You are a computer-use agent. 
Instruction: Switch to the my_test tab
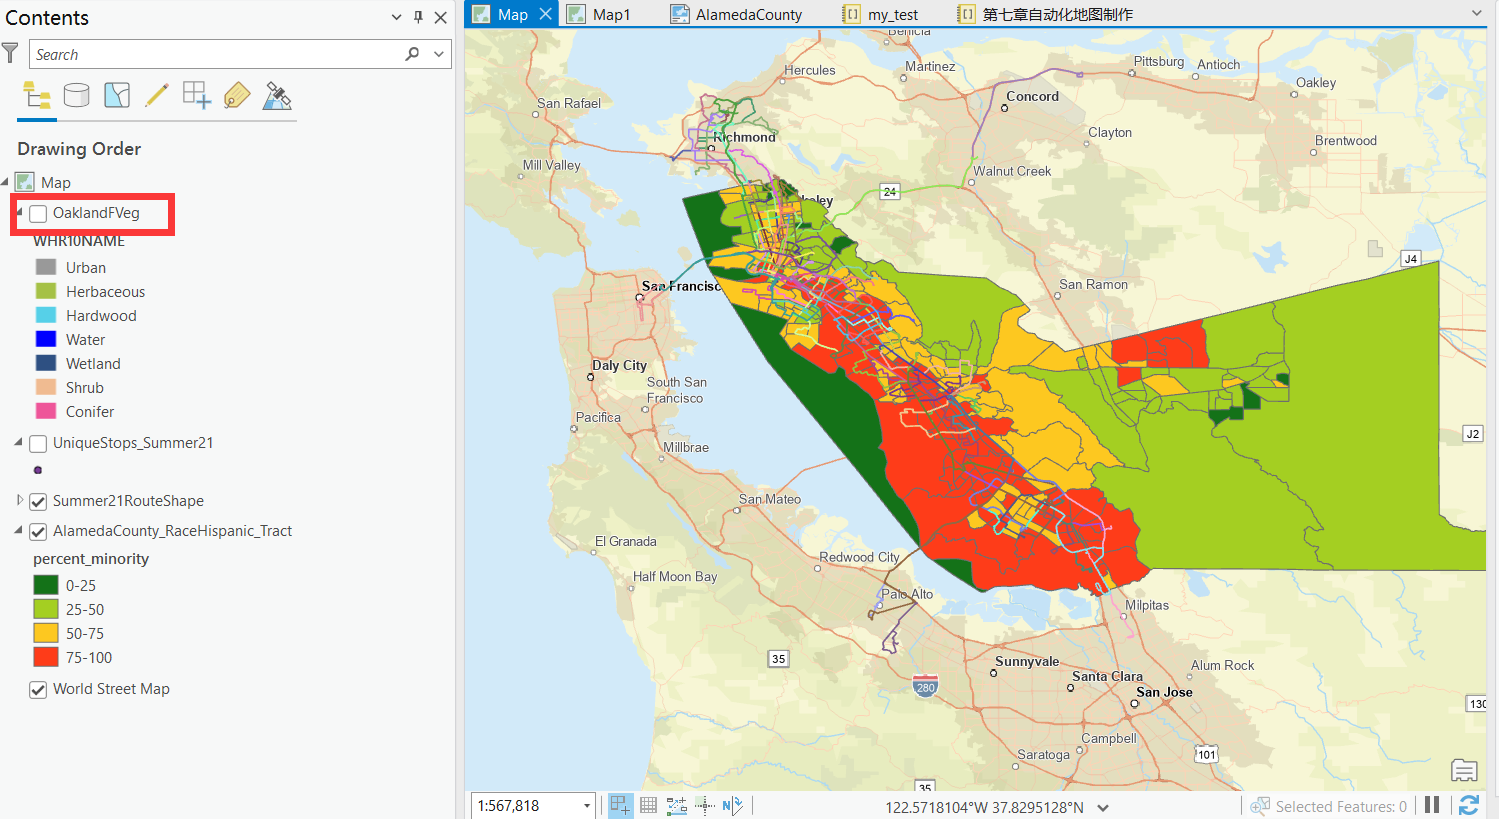click(893, 14)
